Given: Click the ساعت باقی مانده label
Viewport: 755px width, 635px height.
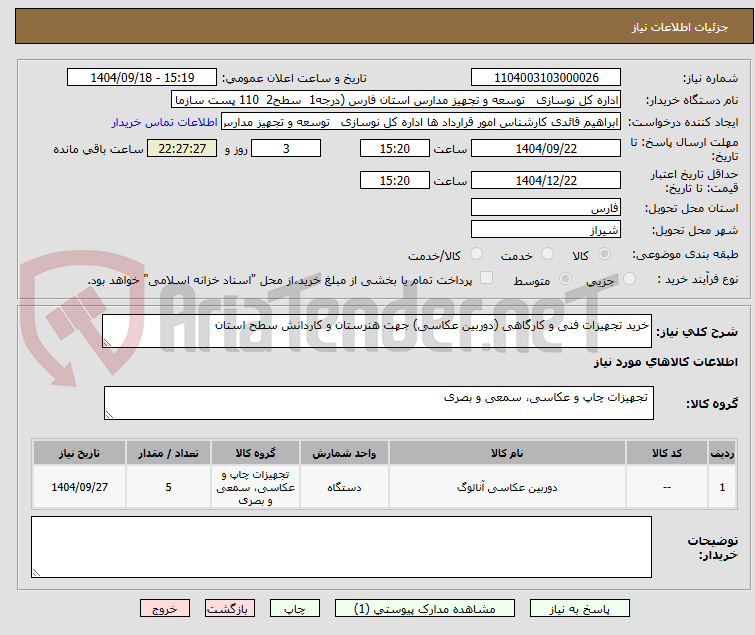Looking at the screenshot, I should click(98, 149).
